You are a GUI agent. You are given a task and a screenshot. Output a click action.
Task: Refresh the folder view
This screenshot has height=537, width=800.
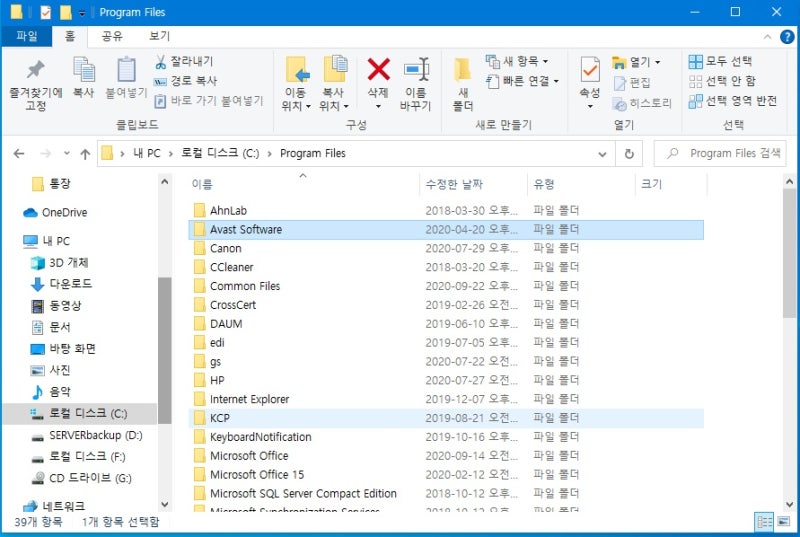[629, 154]
